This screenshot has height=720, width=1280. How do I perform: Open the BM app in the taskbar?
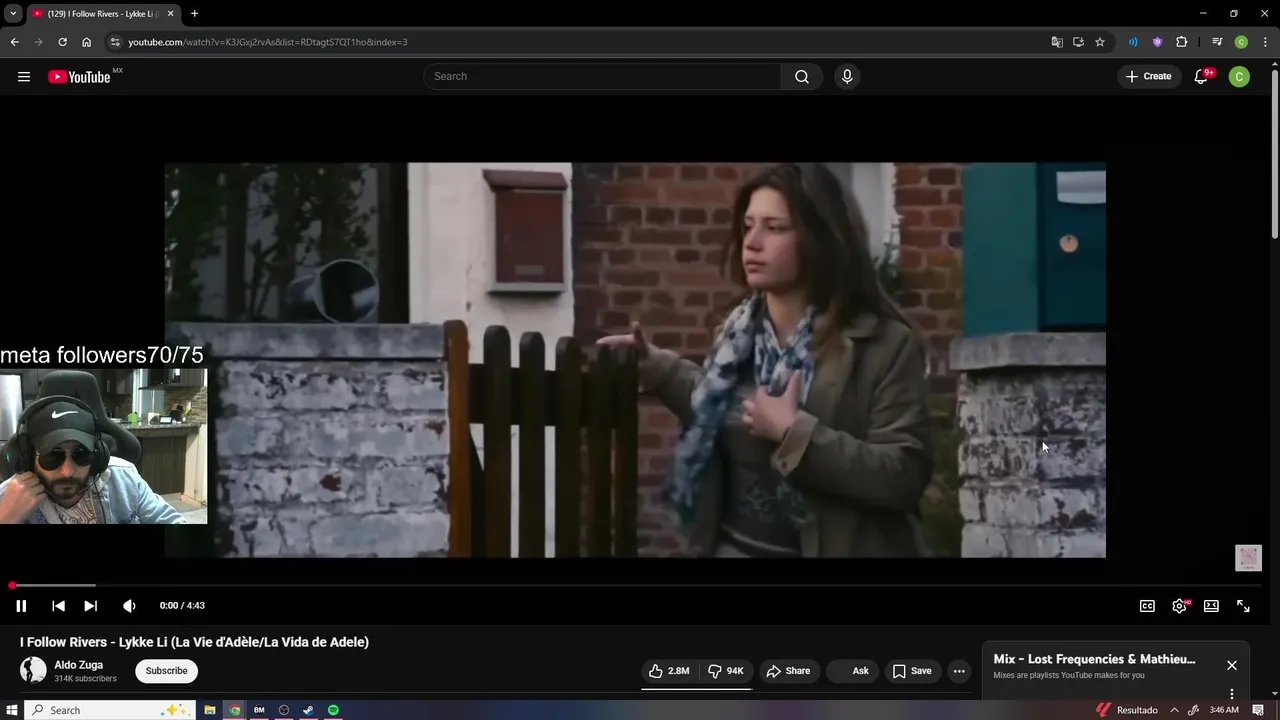259,710
